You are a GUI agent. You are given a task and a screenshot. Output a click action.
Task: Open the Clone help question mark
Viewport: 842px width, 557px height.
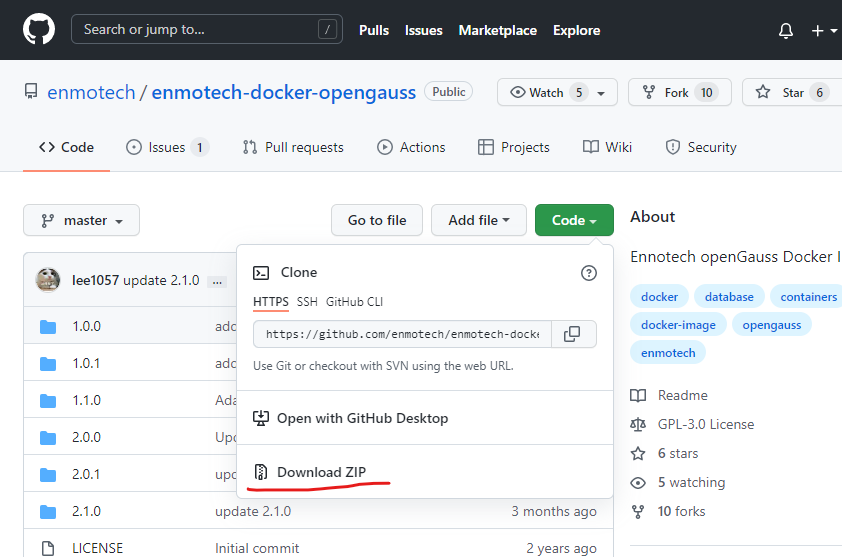589,273
